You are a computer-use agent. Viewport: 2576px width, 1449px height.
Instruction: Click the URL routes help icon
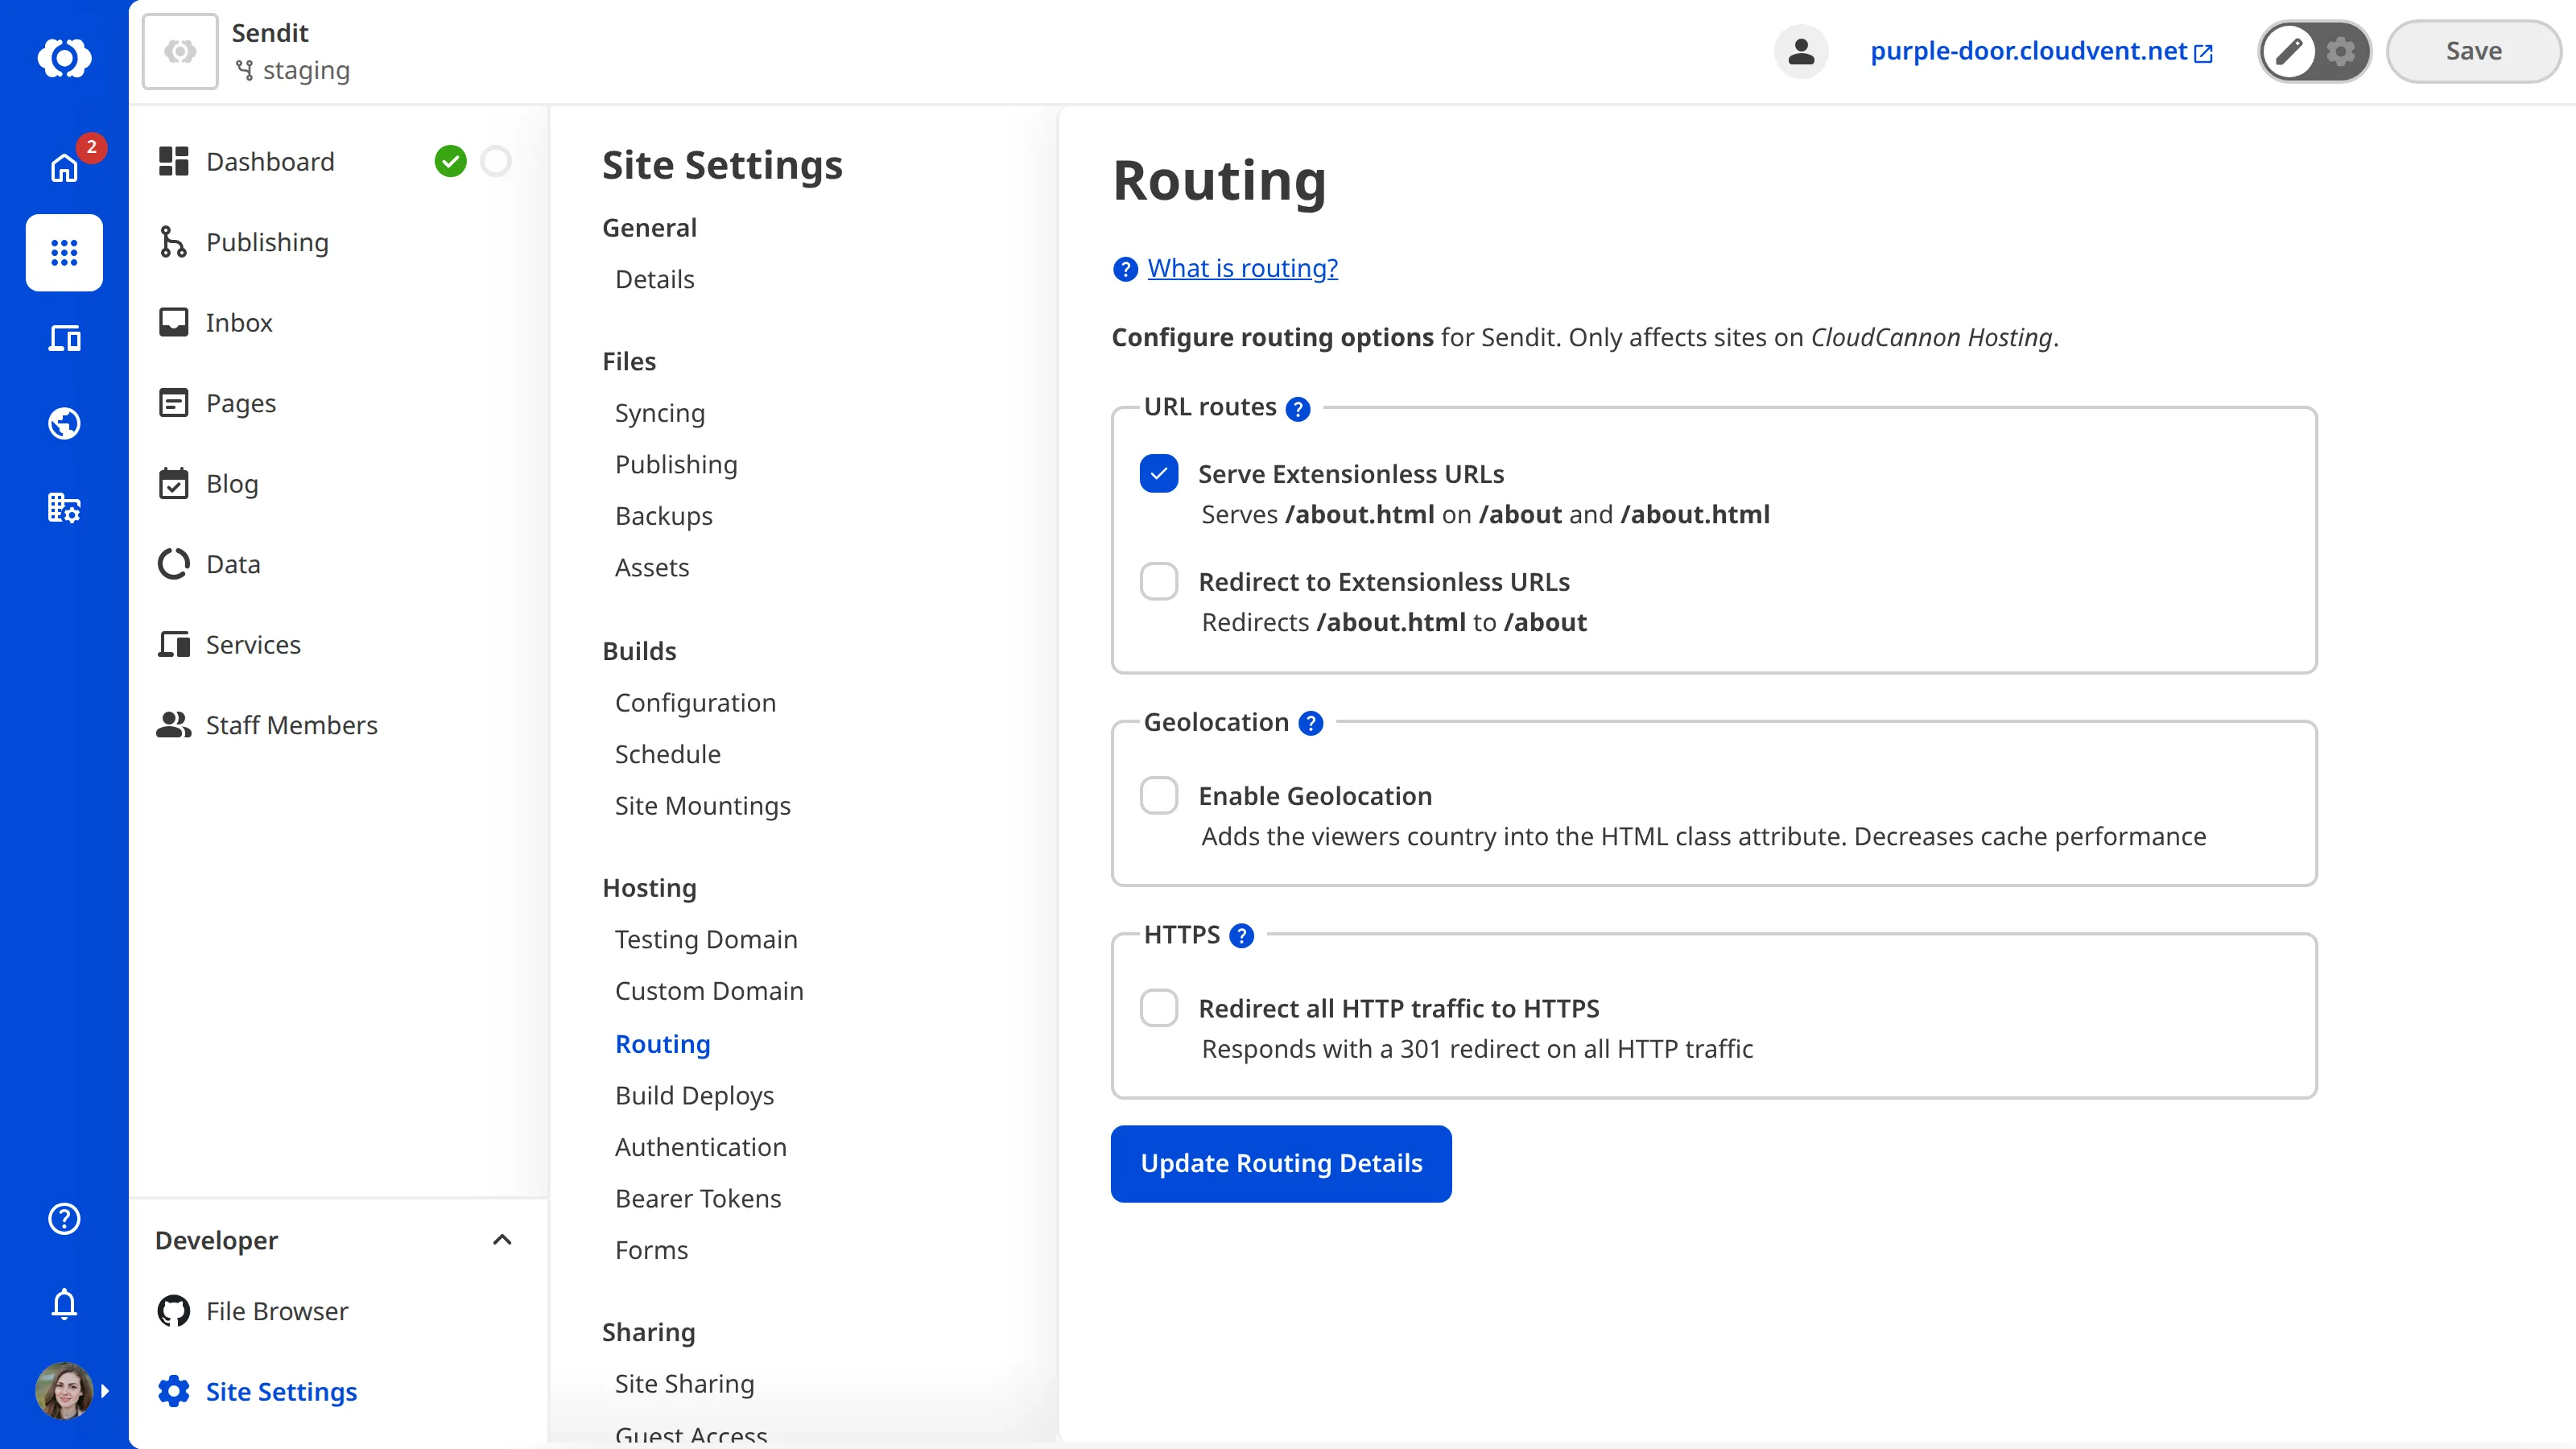[1297, 408]
